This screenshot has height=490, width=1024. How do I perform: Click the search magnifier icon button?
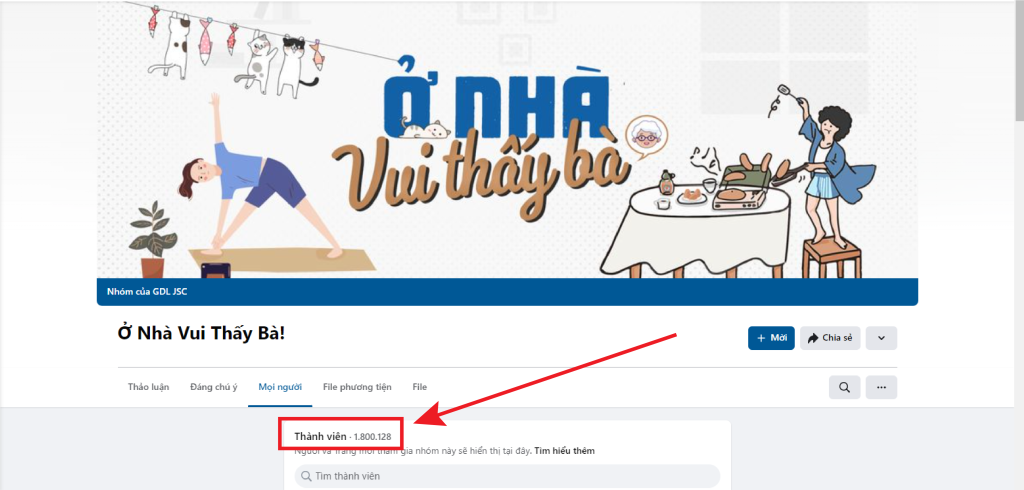pos(844,387)
